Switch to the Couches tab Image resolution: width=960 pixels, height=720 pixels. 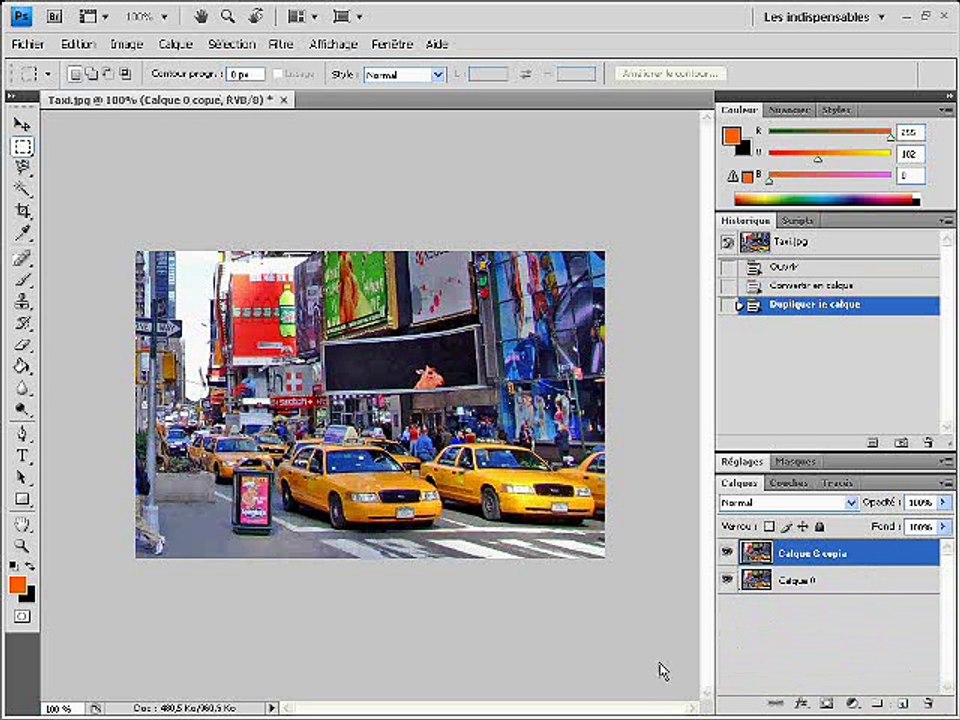789,483
